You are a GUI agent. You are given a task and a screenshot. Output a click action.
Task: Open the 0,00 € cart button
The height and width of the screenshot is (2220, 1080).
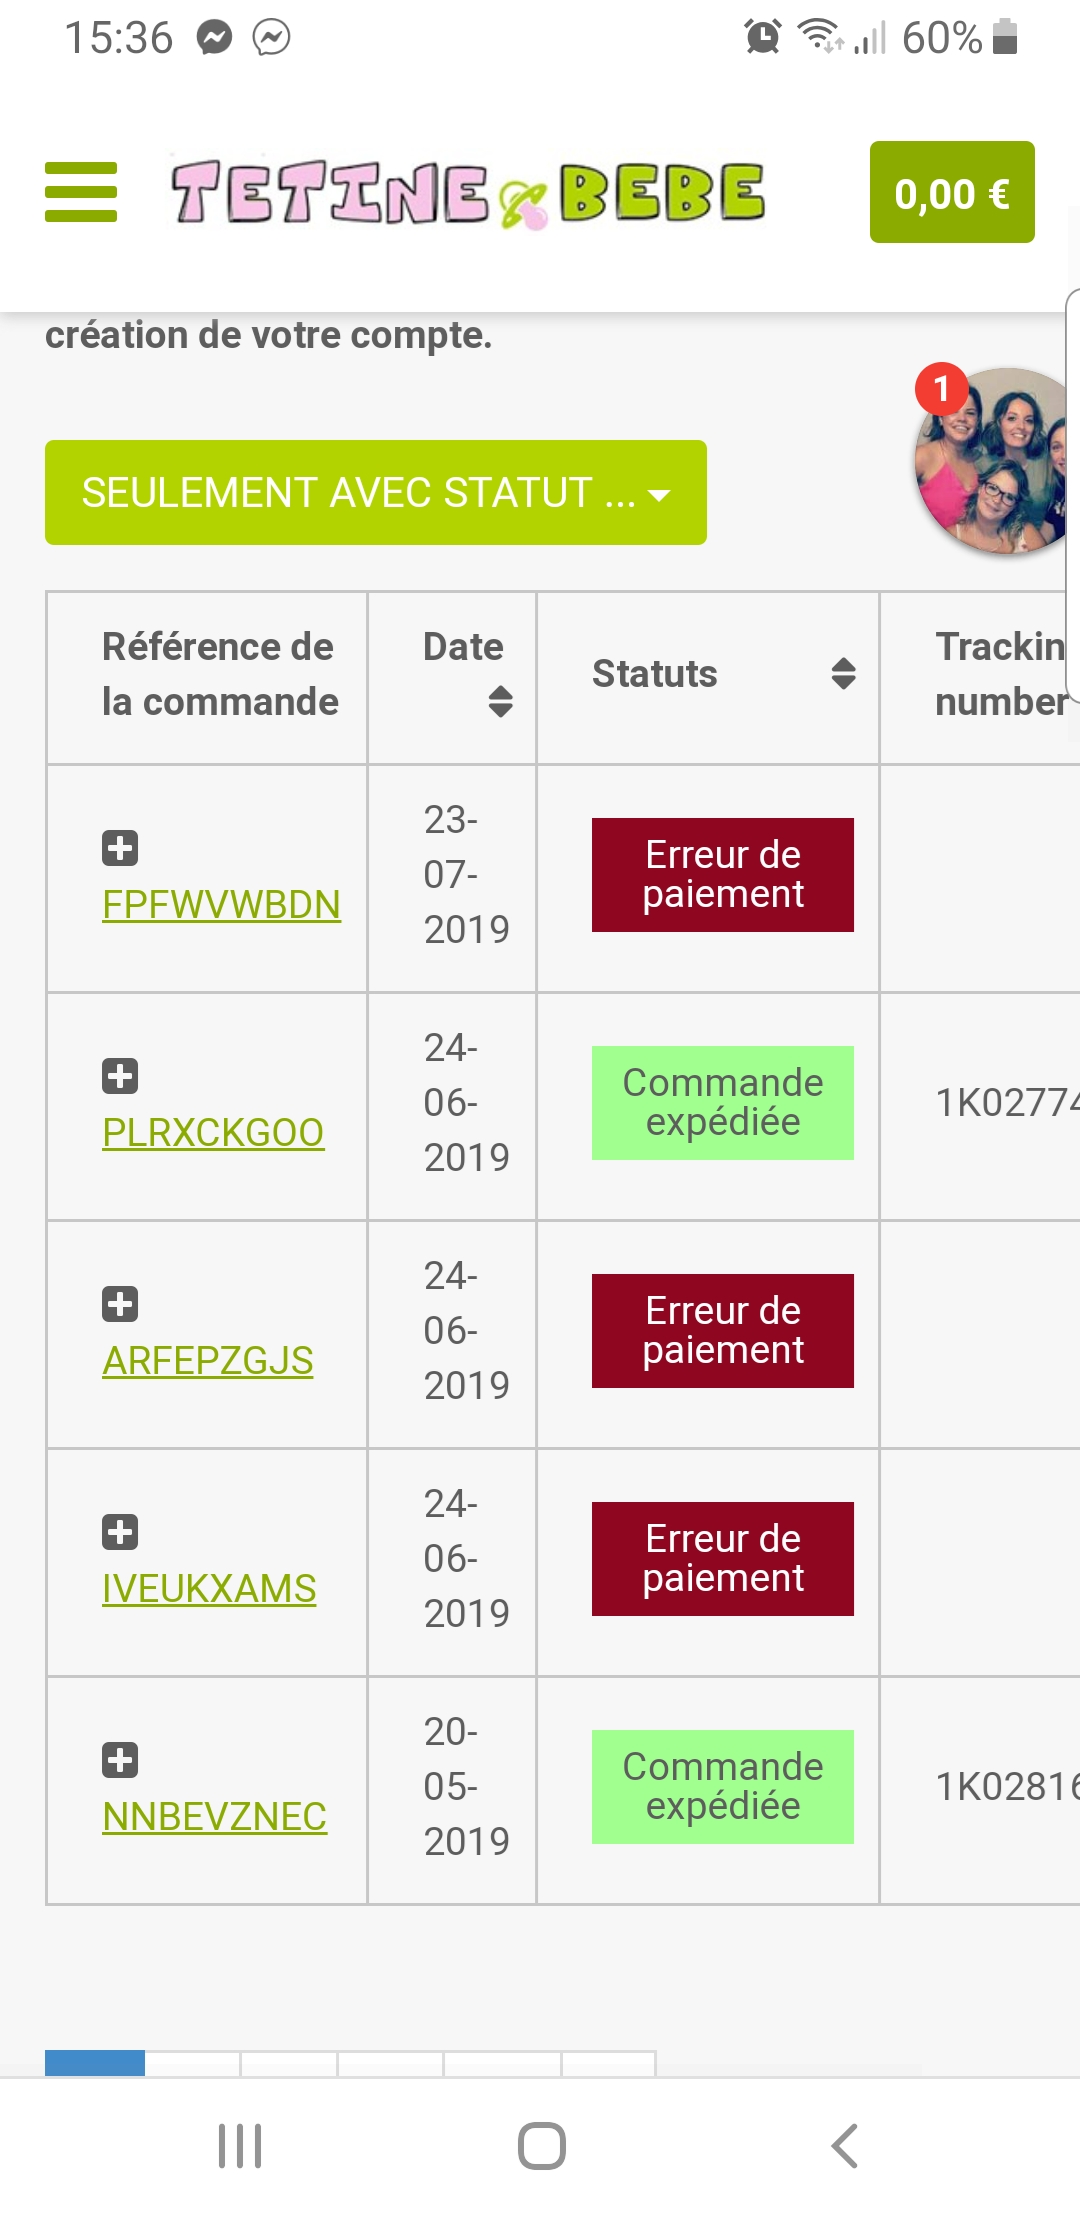coord(951,192)
